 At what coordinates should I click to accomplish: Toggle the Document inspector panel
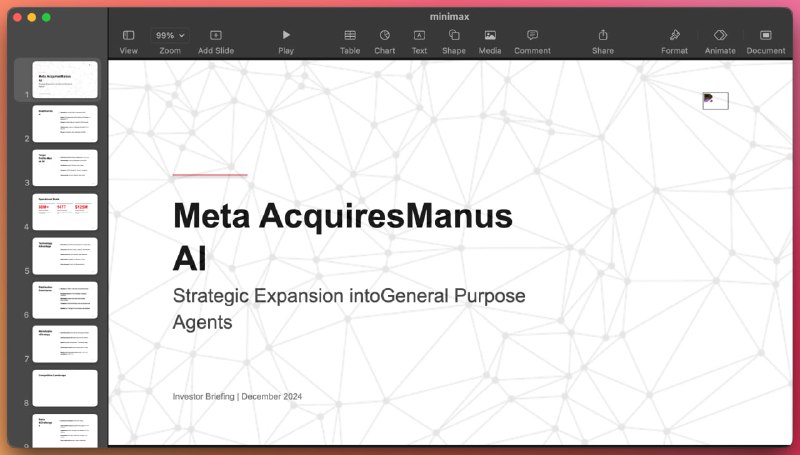click(766, 35)
